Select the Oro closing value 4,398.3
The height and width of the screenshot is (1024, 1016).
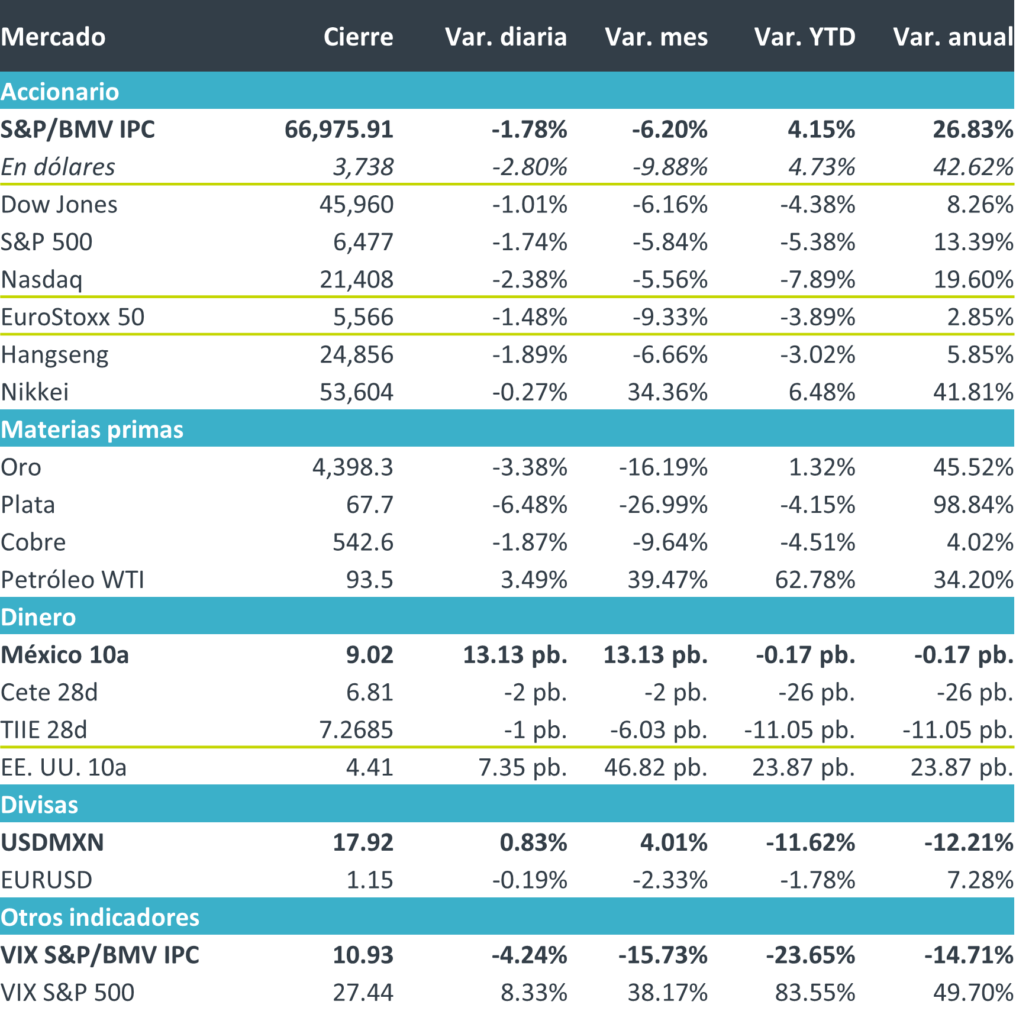[355, 467]
